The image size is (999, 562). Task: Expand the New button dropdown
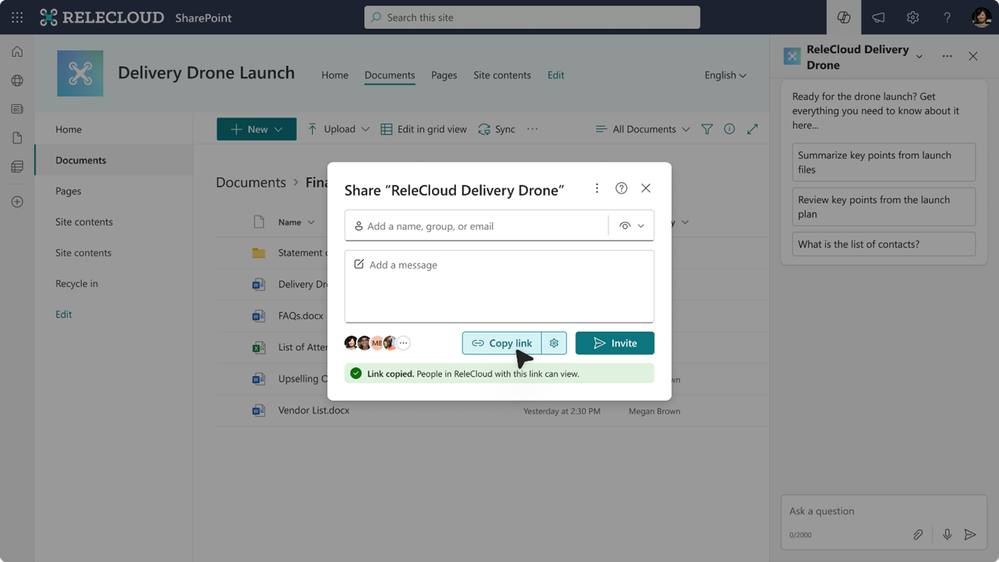278,129
